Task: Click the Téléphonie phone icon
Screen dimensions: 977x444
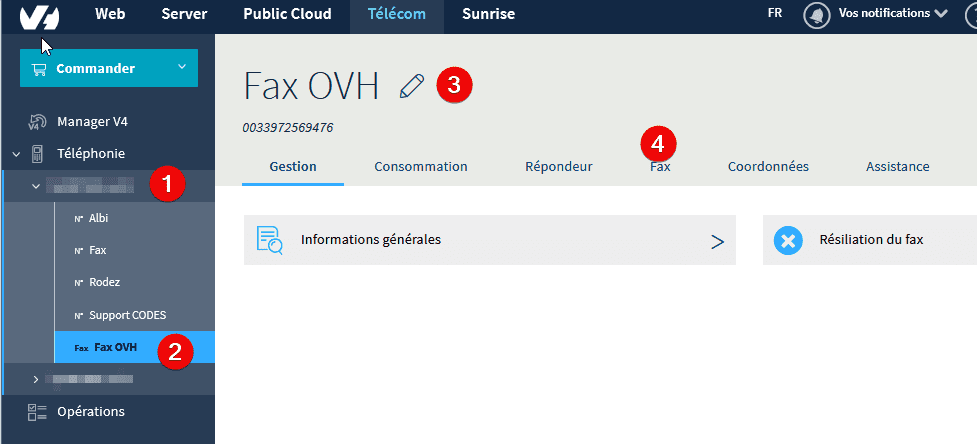Action: point(38,153)
